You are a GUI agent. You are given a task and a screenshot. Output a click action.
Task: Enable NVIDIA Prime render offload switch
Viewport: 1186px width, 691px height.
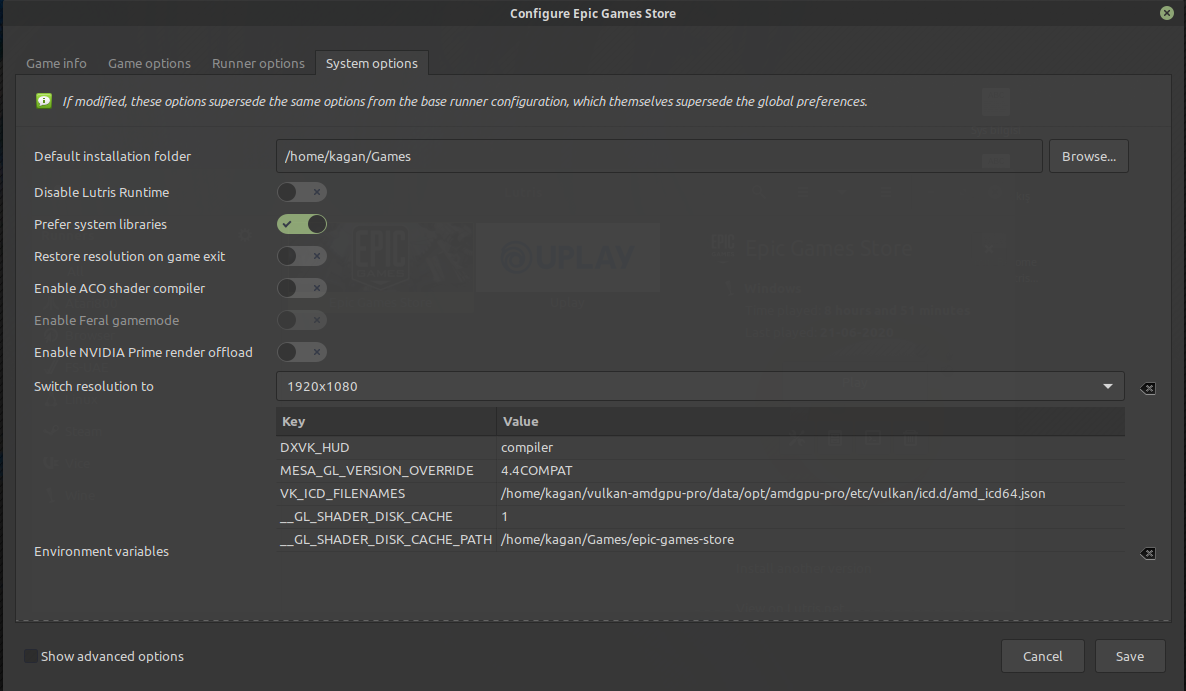click(x=302, y=352)
